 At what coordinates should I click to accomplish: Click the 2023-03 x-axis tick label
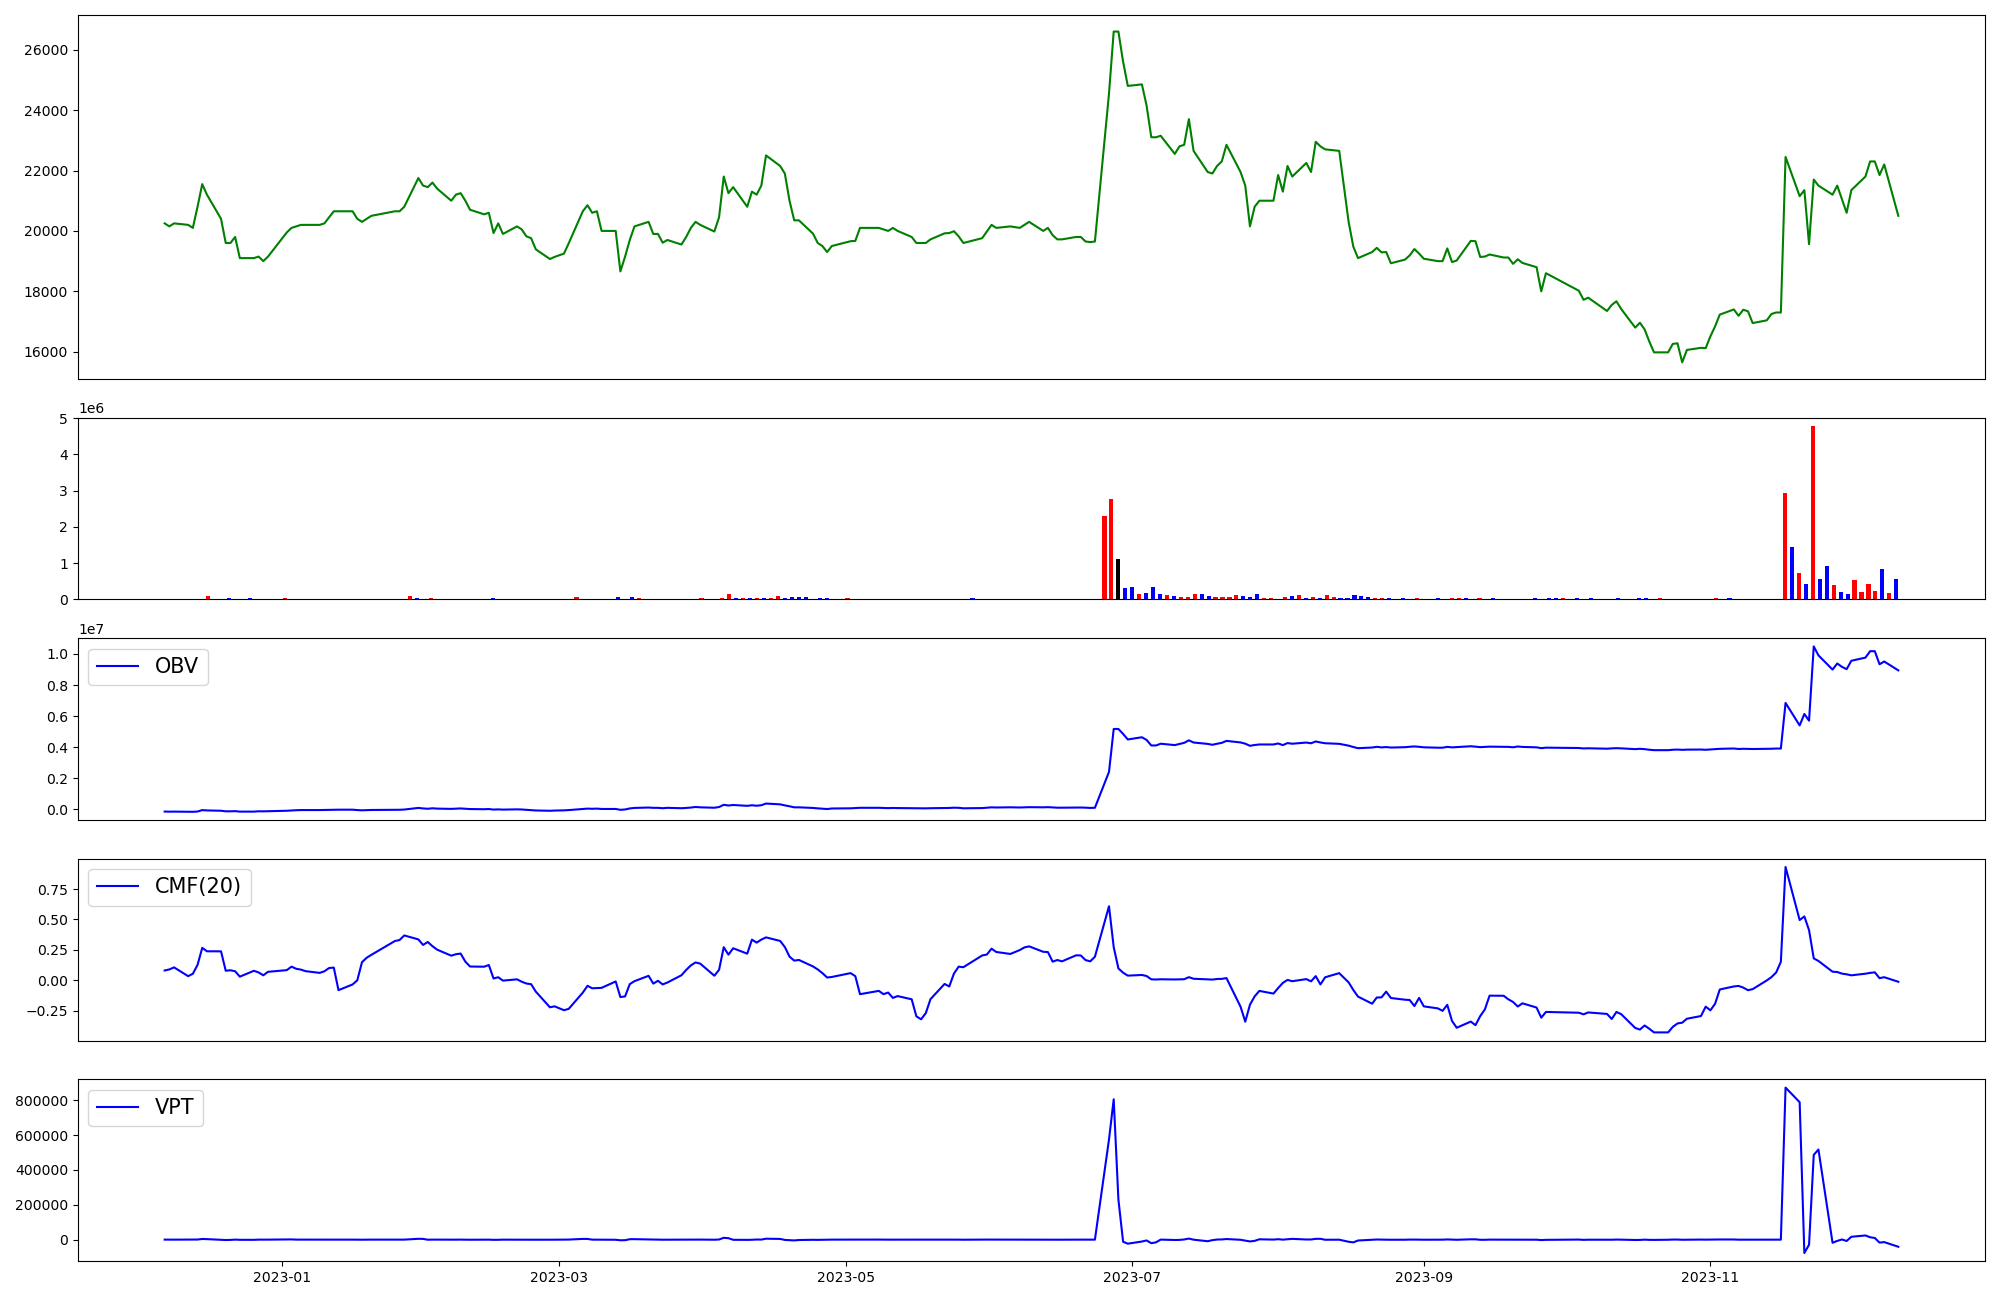(559, 1277)
